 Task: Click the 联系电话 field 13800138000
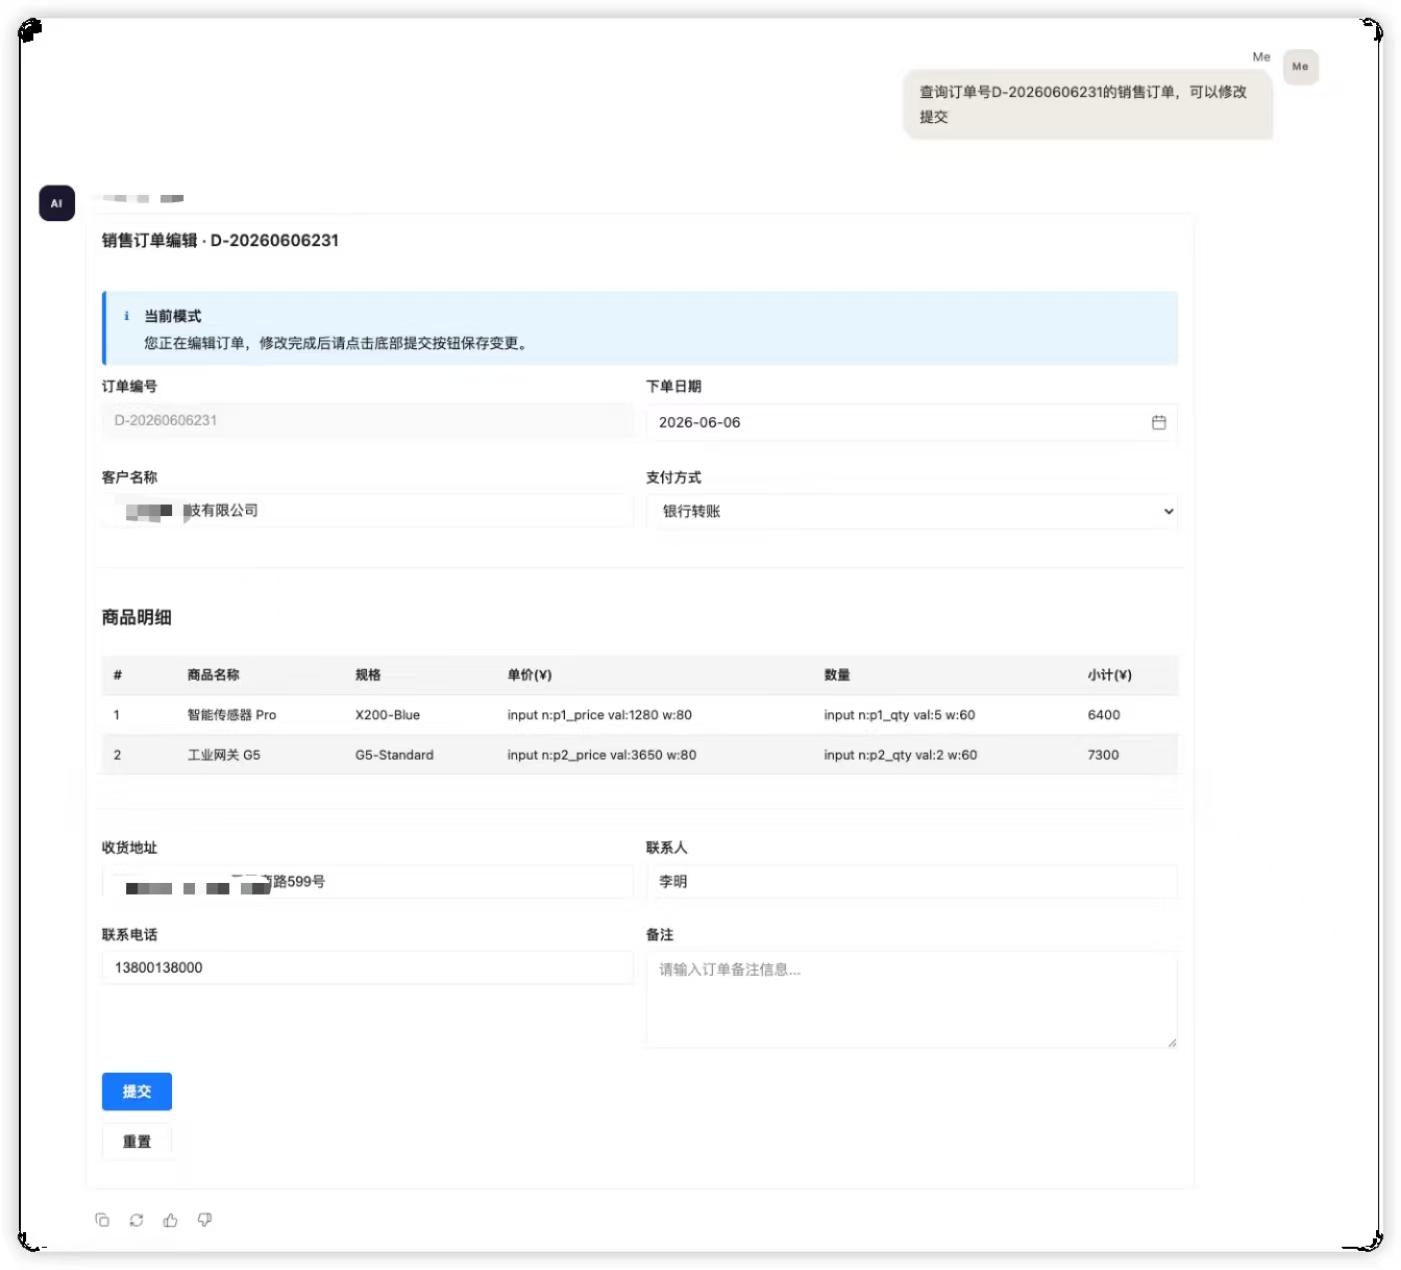[367, 968]
